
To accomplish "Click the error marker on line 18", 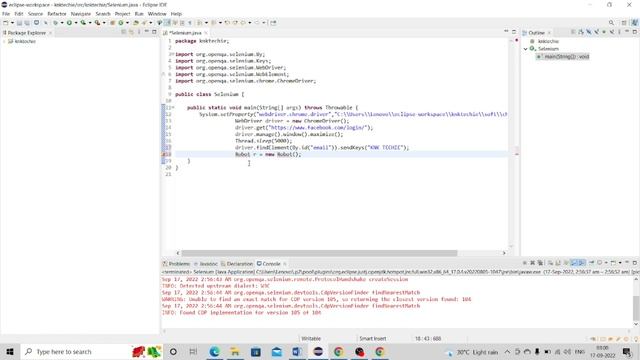I will [164, 154].
